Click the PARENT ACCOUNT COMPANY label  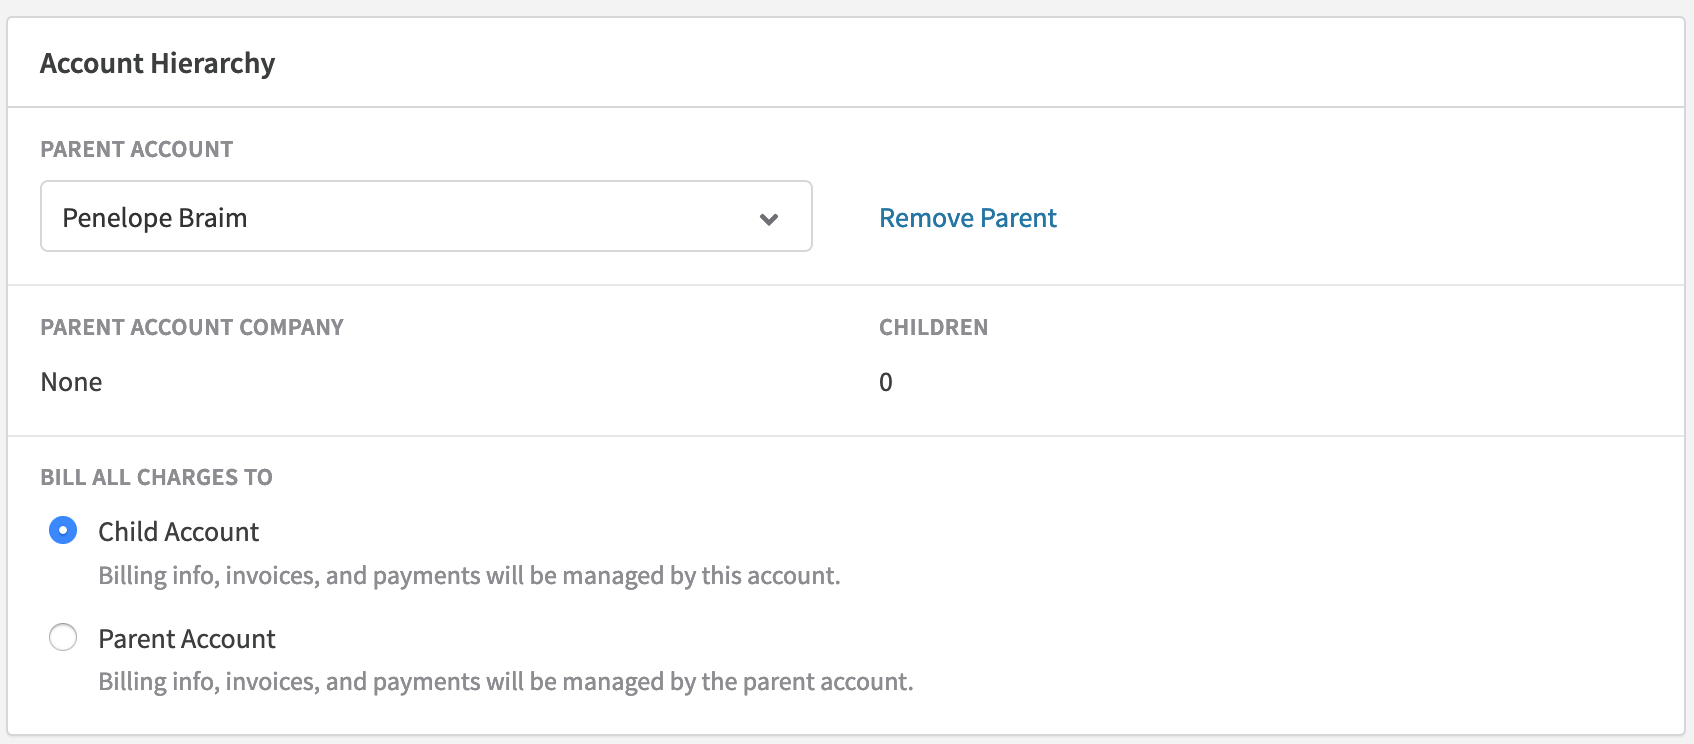coord(192,327)
